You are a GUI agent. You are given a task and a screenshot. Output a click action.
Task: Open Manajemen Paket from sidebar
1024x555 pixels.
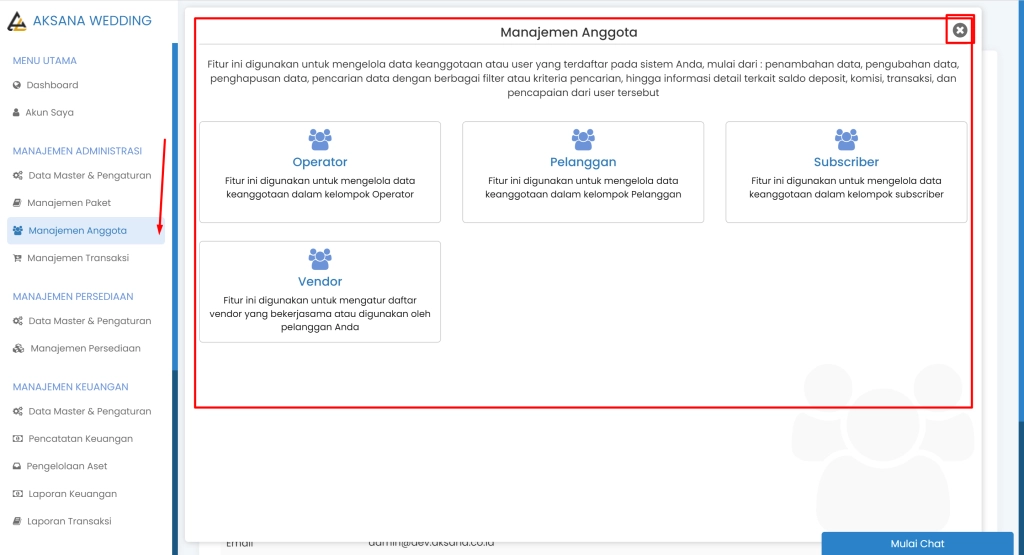[x=69, y=203]
